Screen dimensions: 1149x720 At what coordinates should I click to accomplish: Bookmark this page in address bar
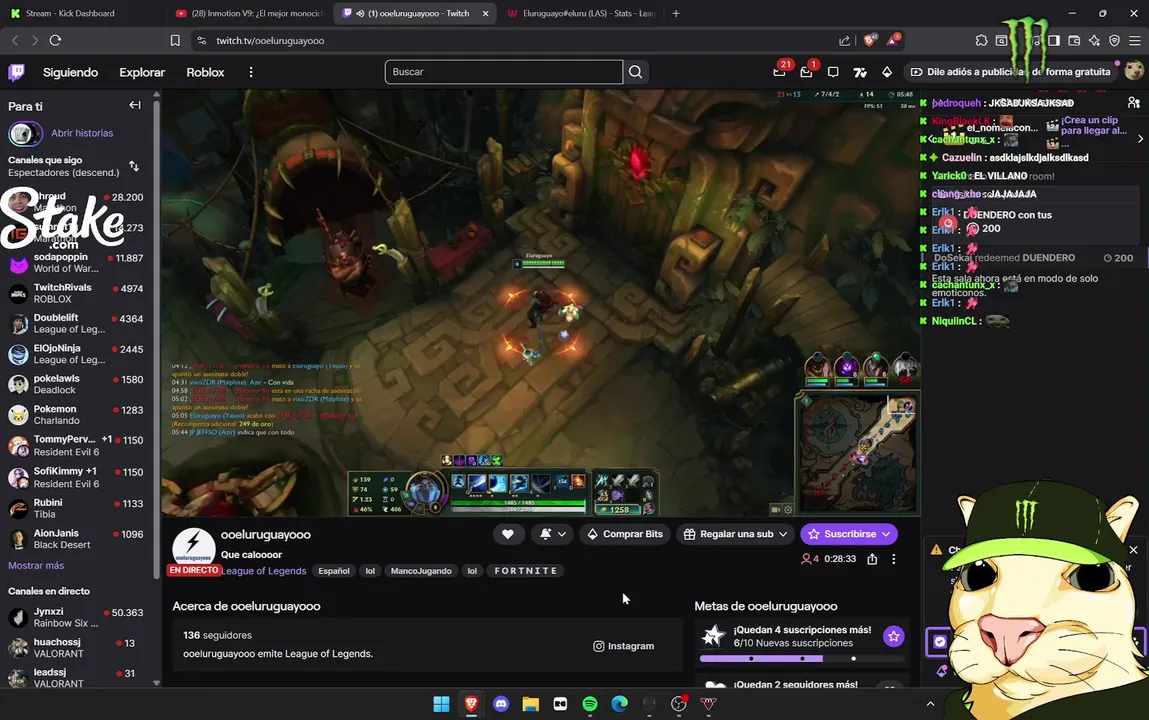175,40
